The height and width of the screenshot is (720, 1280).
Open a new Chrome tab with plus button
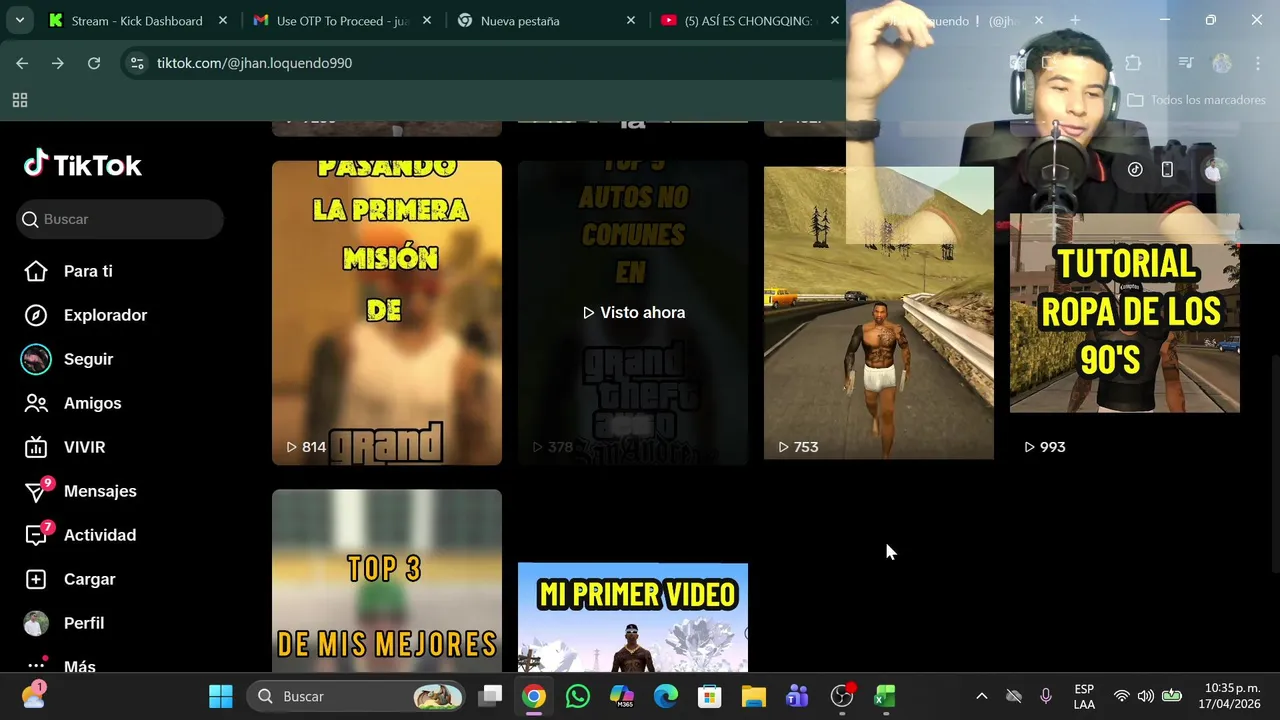pos(1075,20)
